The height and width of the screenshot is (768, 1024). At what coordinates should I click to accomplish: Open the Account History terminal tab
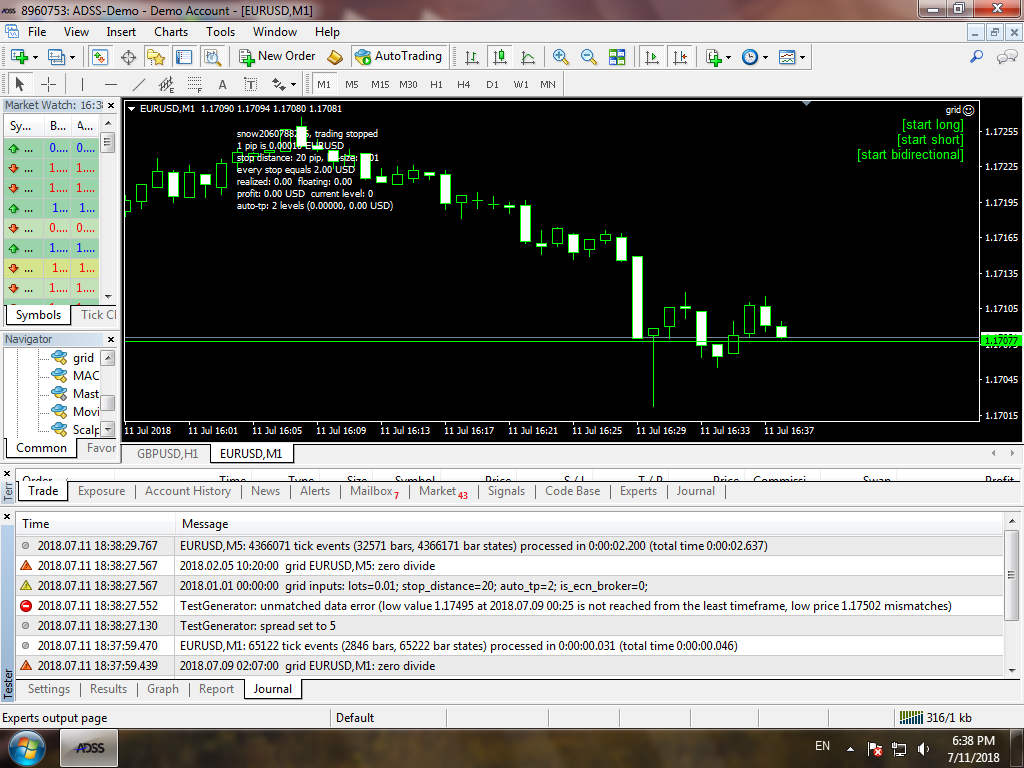187,491
